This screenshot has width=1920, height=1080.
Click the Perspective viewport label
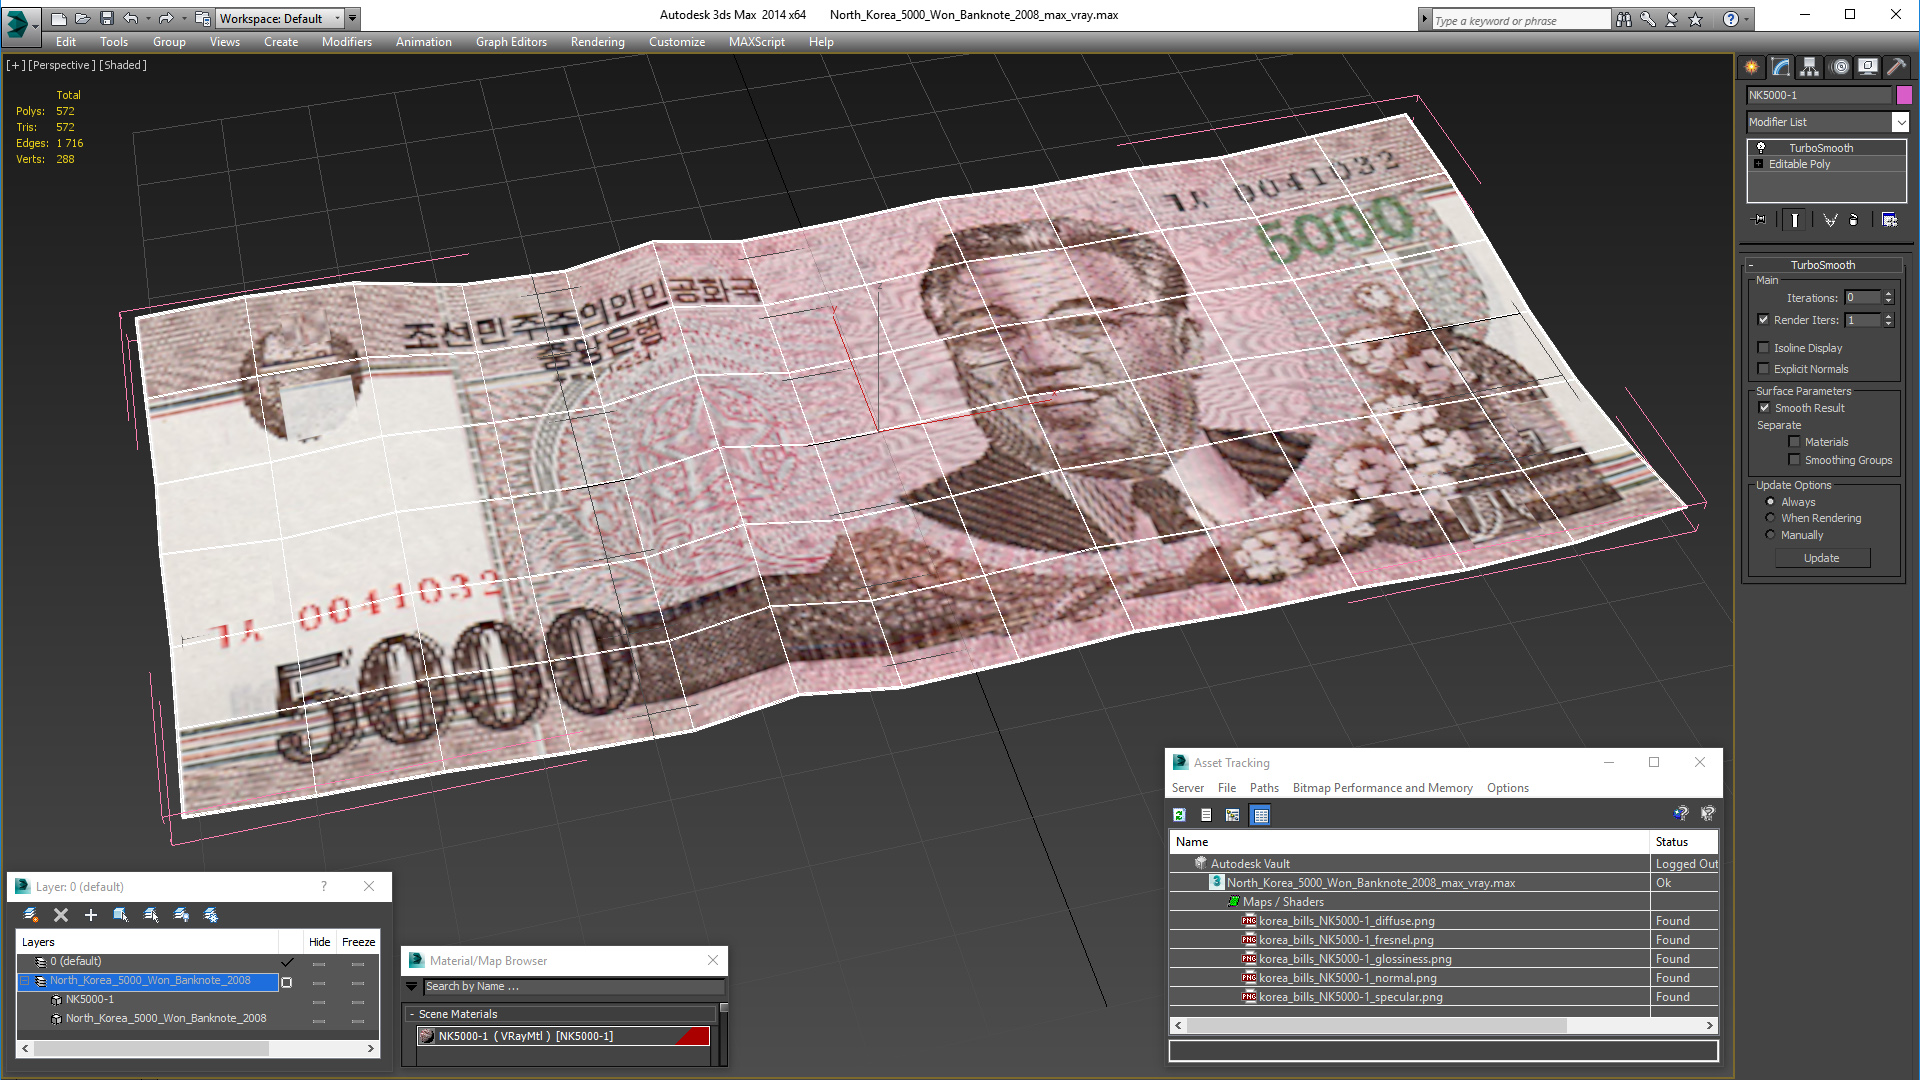tap(62, 65)
